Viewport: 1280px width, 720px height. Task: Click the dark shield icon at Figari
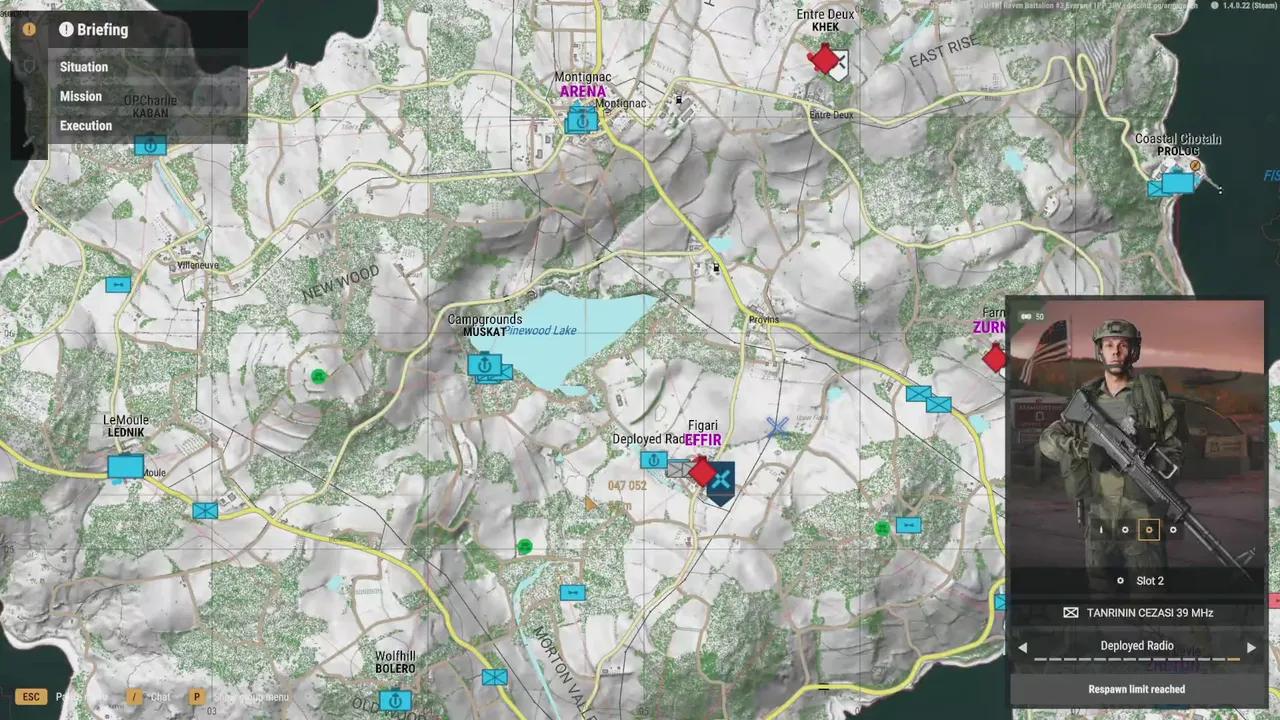721,482
